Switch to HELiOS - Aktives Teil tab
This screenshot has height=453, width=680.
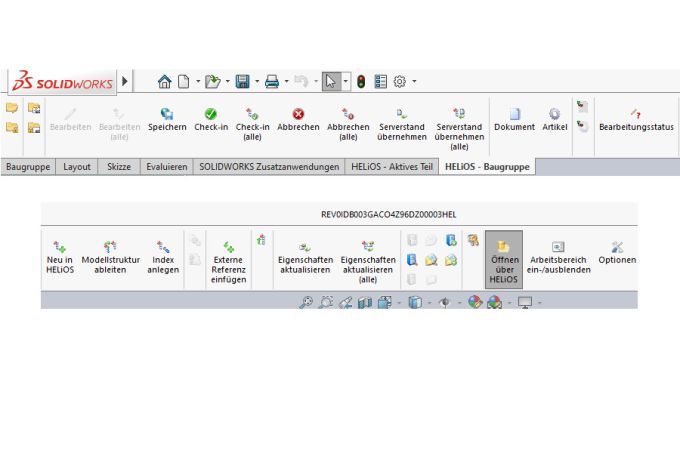(x=393, y=167)
